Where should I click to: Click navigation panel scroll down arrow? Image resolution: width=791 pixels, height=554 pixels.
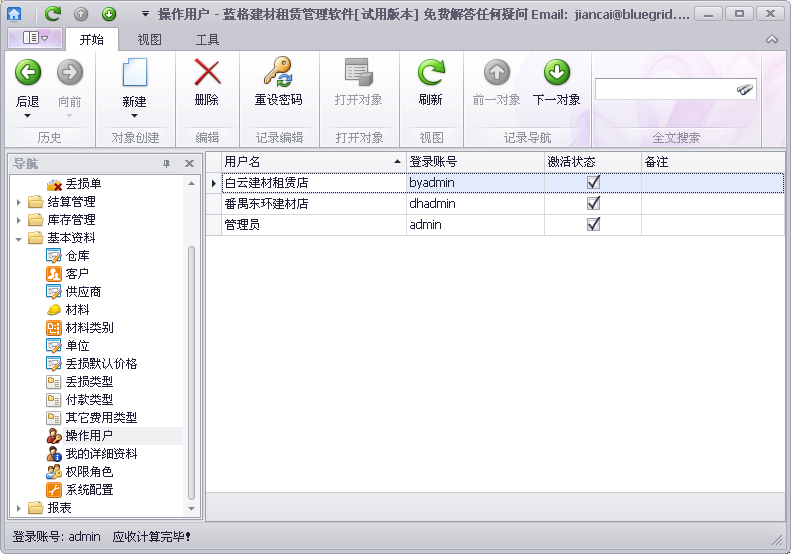[x=191, y=509]
